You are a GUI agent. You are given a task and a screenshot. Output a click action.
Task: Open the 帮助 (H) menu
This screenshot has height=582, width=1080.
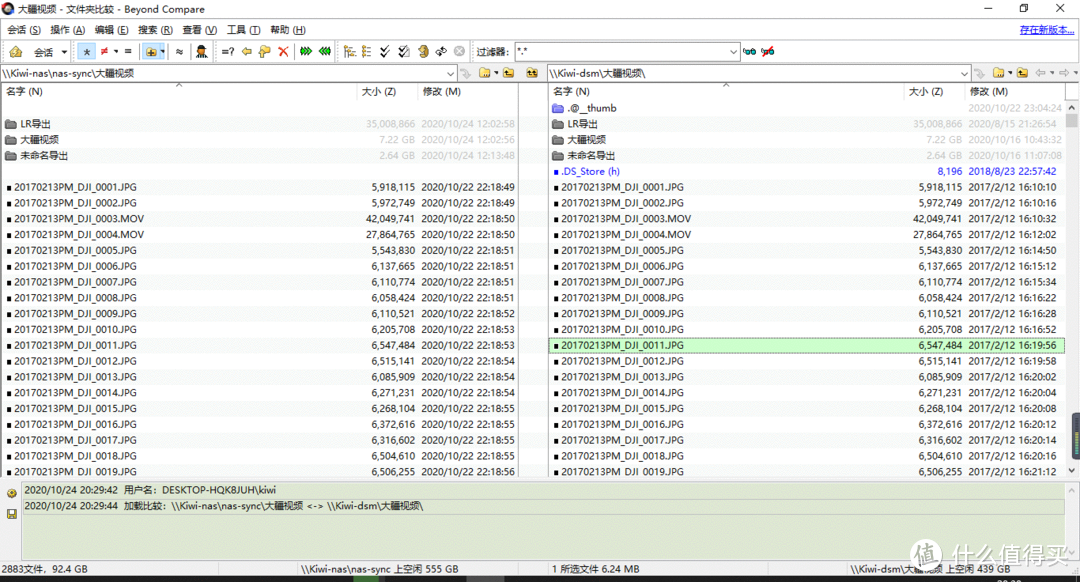point(287,30)
